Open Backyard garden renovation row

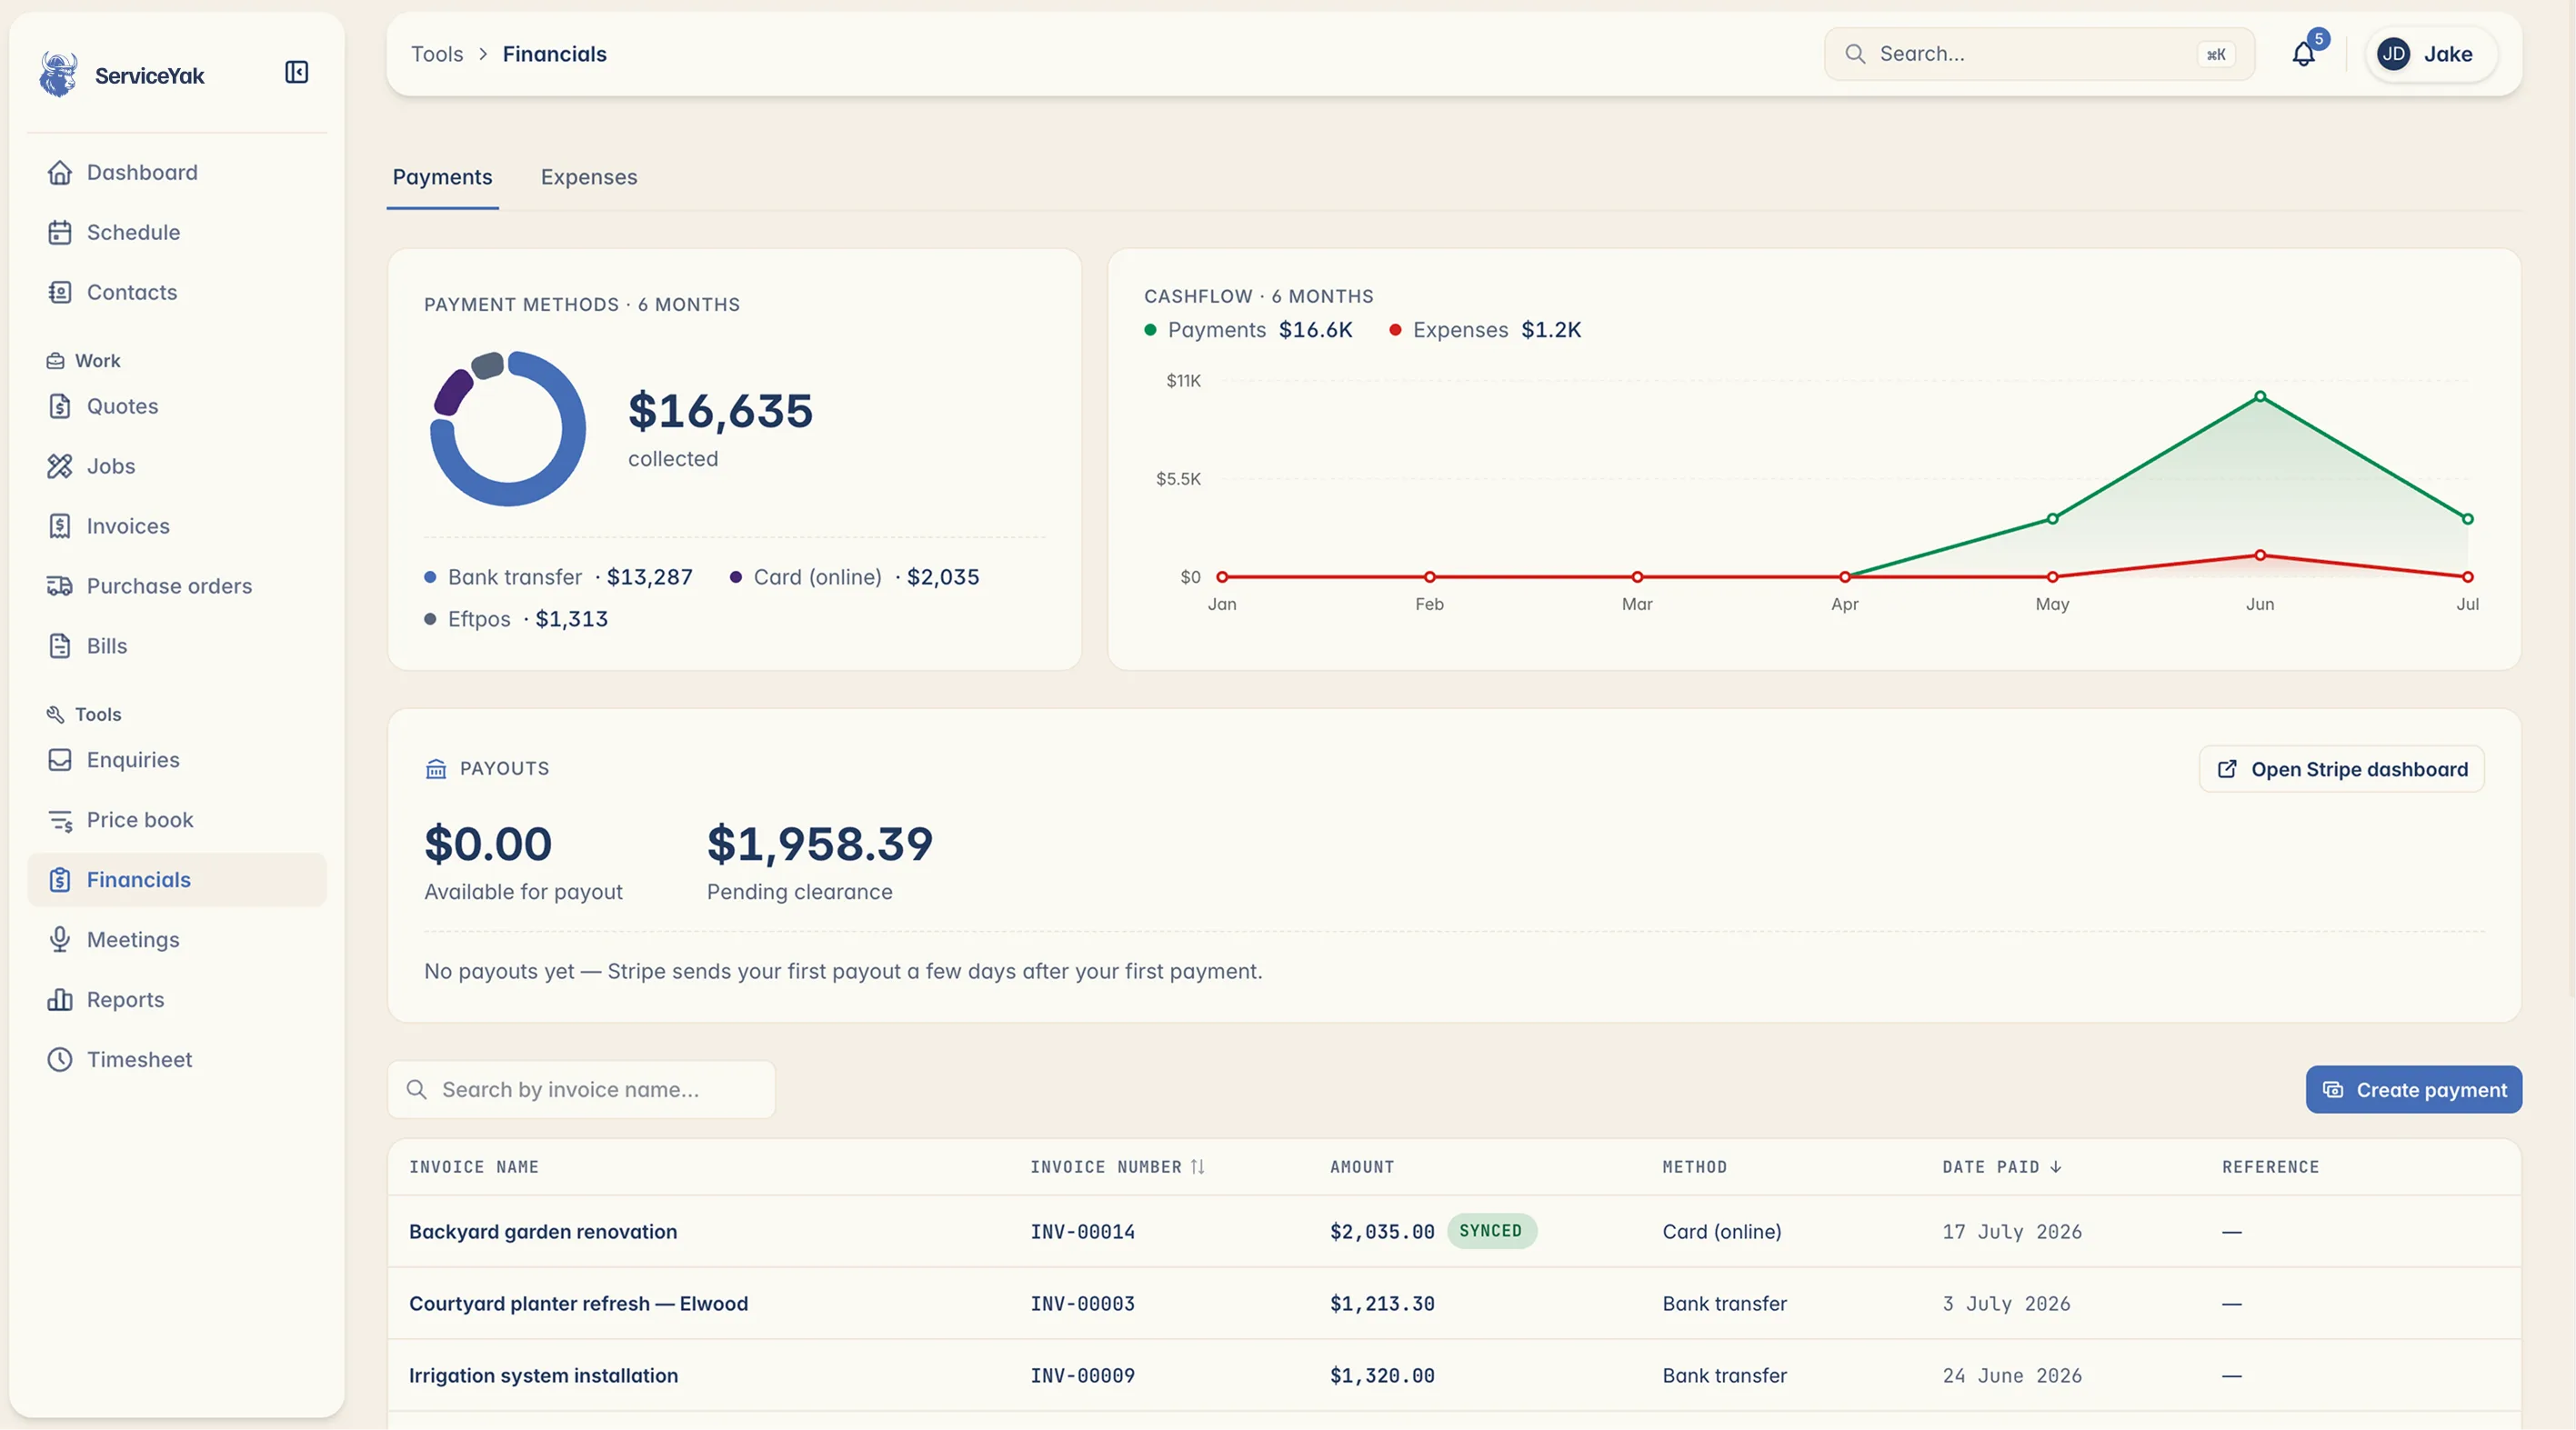click(x=1454, y=1232)
